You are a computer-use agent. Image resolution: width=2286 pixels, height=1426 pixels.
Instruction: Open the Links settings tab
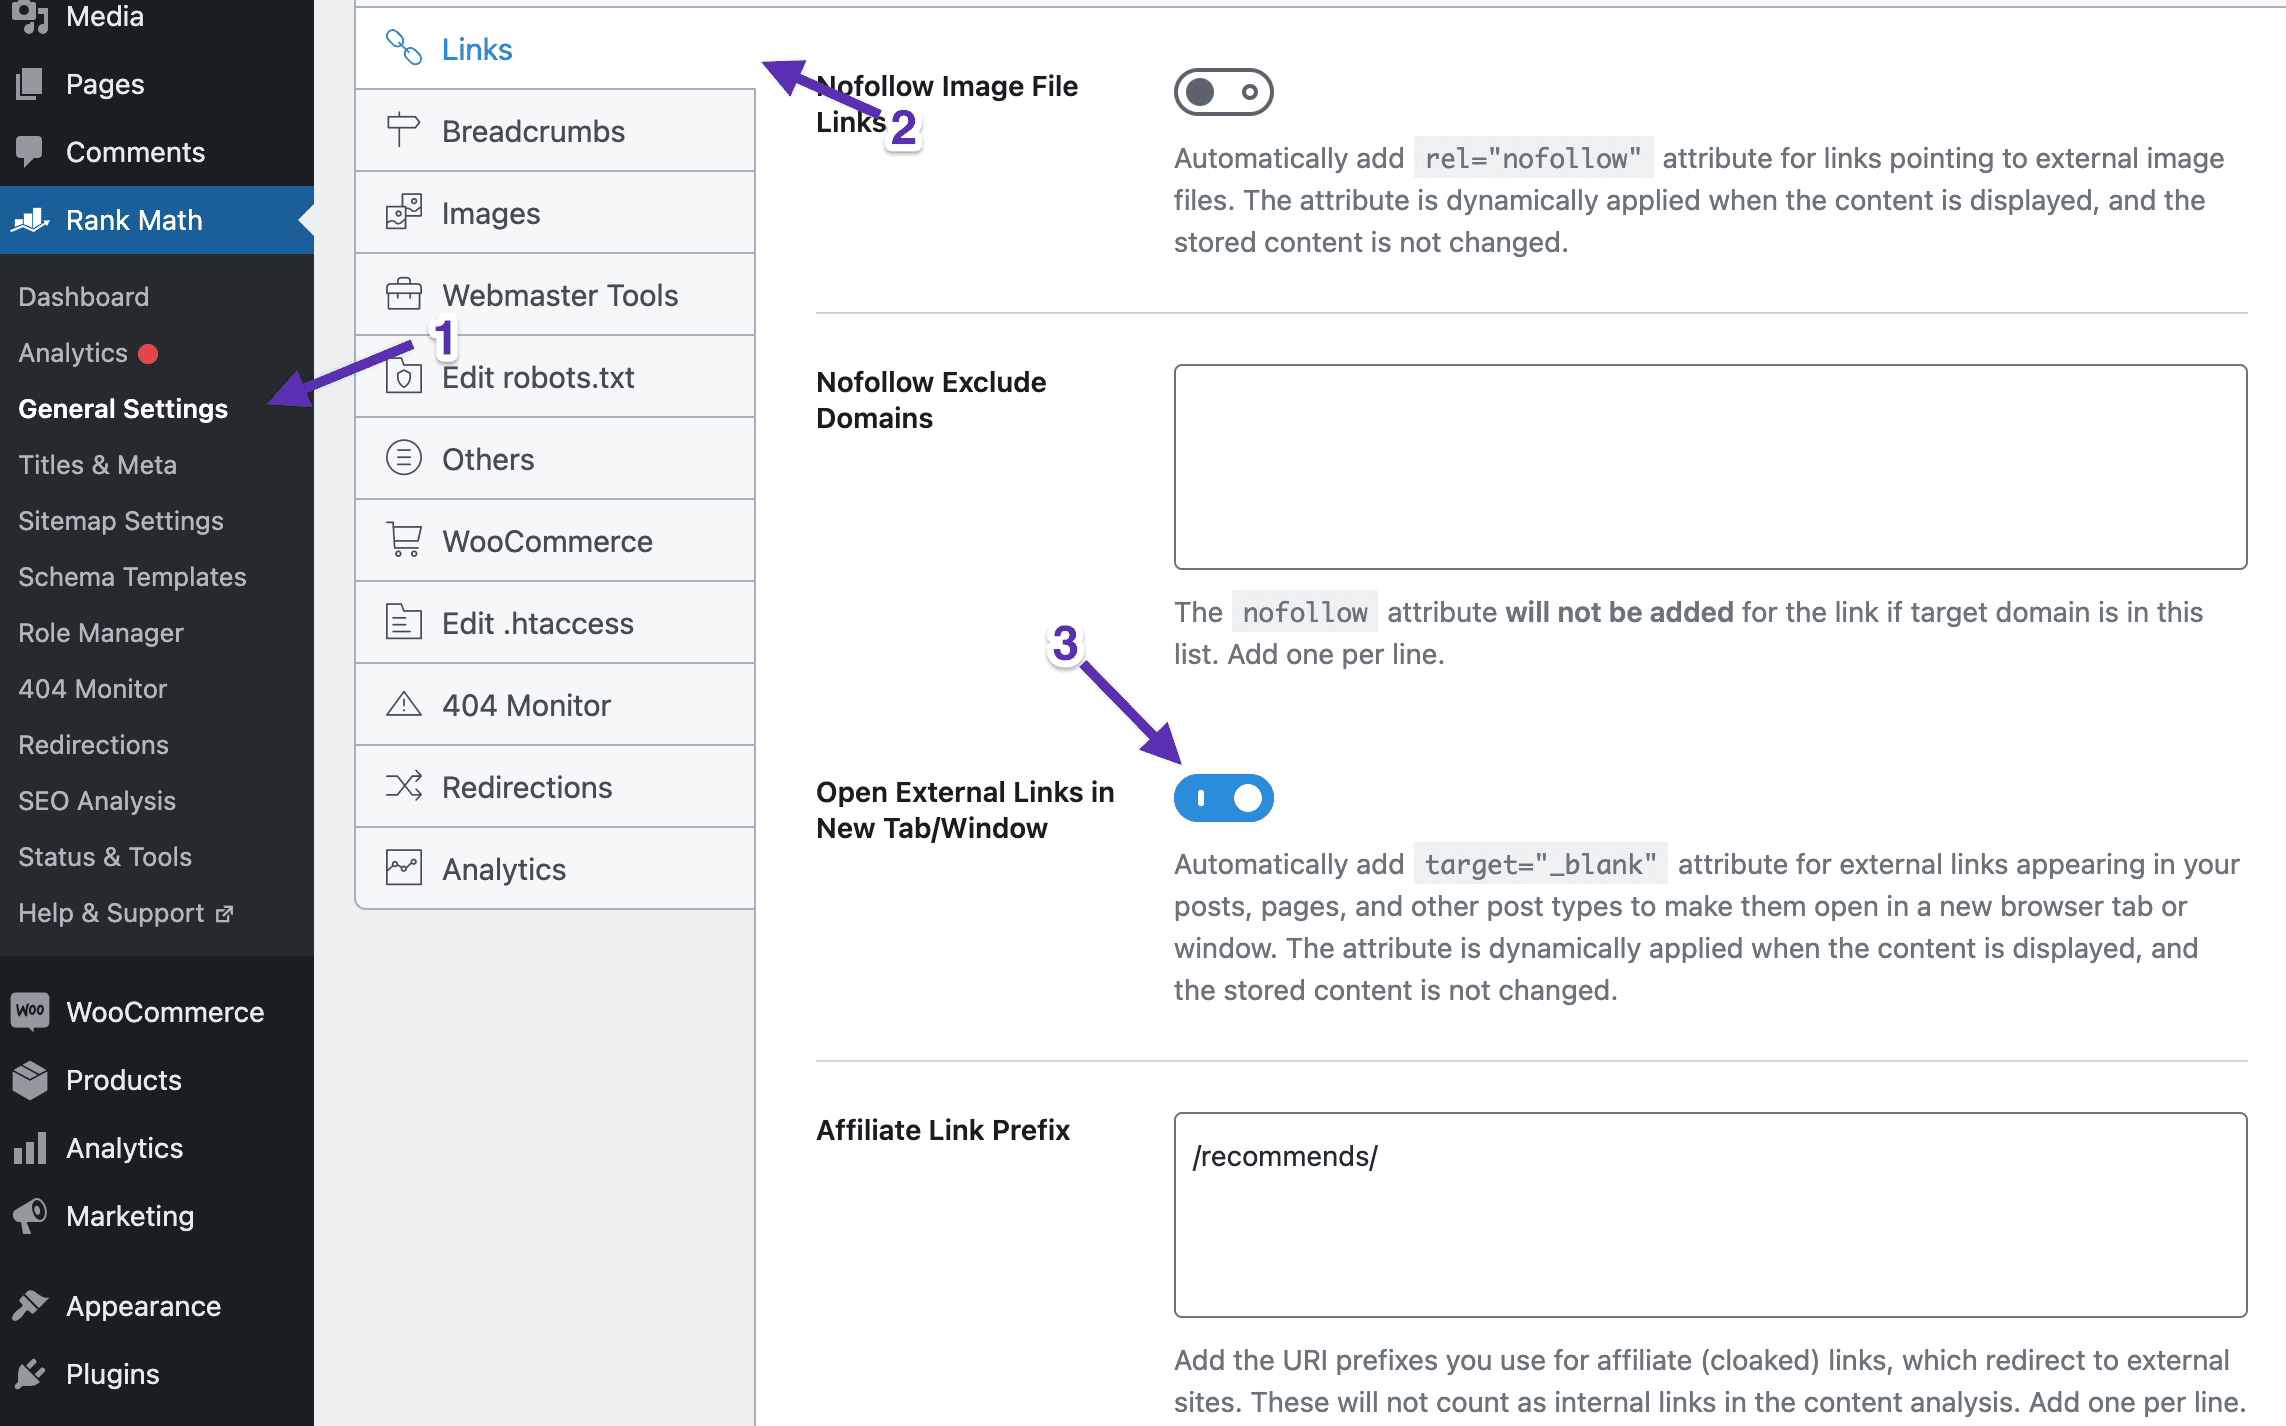477,49
